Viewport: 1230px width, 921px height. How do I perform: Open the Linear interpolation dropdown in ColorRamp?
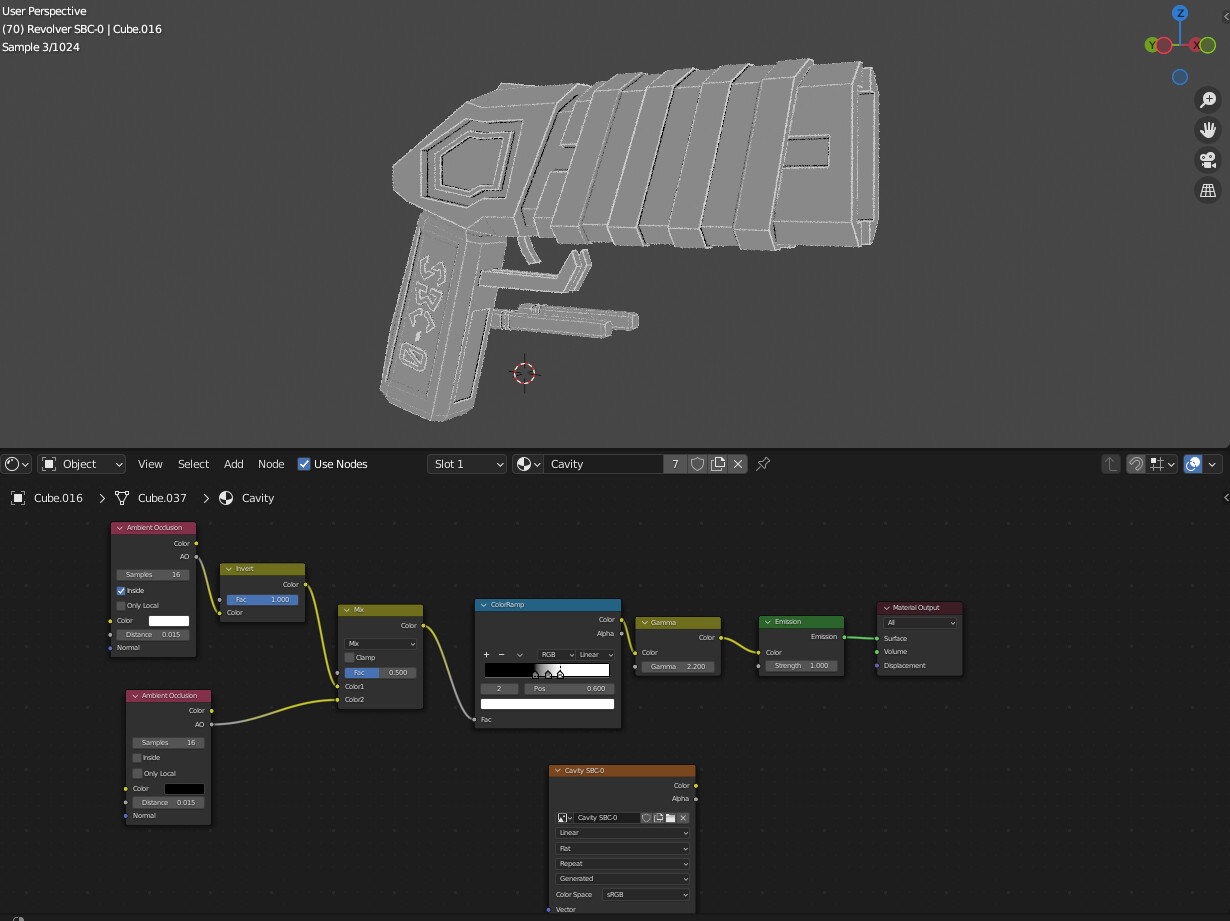(x=596, y=654)
